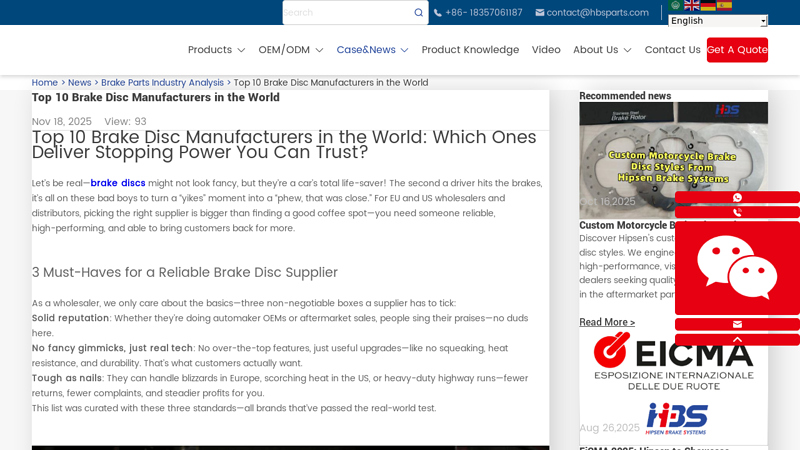Click '3 Must-Haves for a Reliable Brake Disc Supplier' heading
The height and width of the screenshot is (450, 800).
185,272
